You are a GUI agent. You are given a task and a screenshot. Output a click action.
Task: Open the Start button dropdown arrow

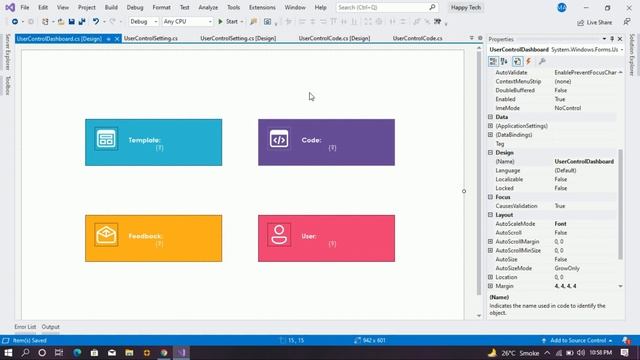(x=242, y=22)
